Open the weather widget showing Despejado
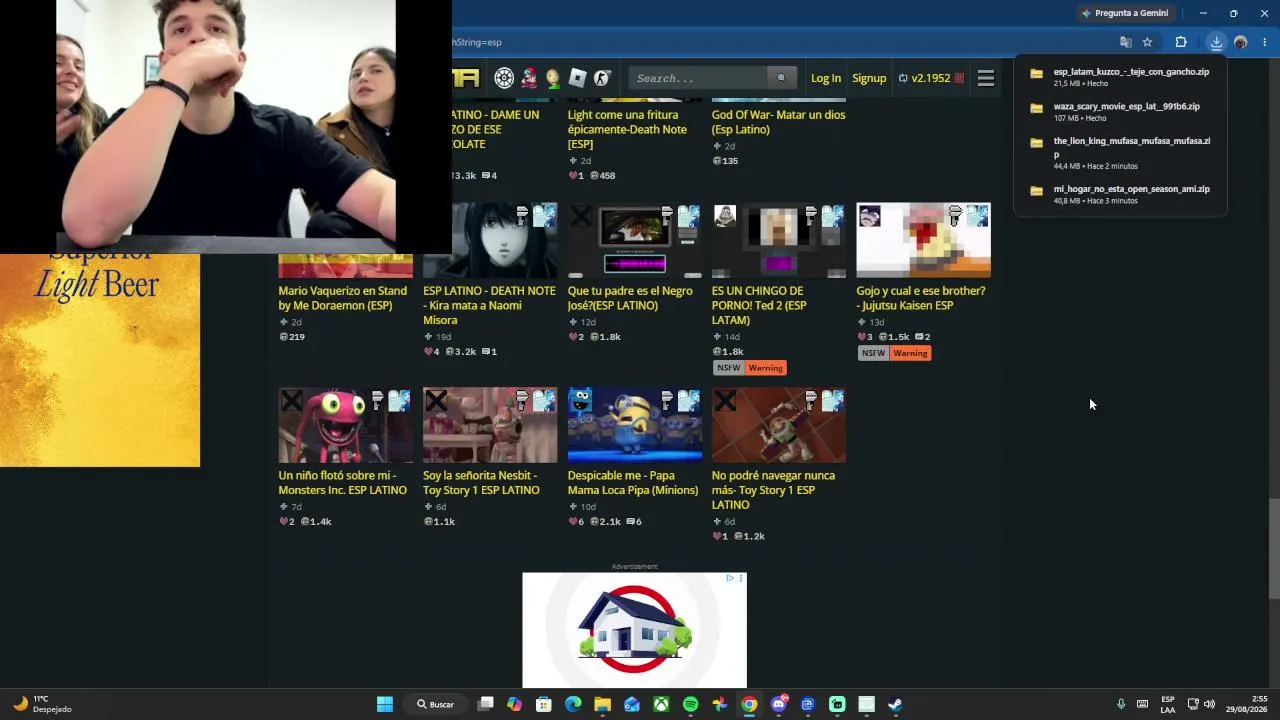 pyautogui.click(x=42, y=704)
